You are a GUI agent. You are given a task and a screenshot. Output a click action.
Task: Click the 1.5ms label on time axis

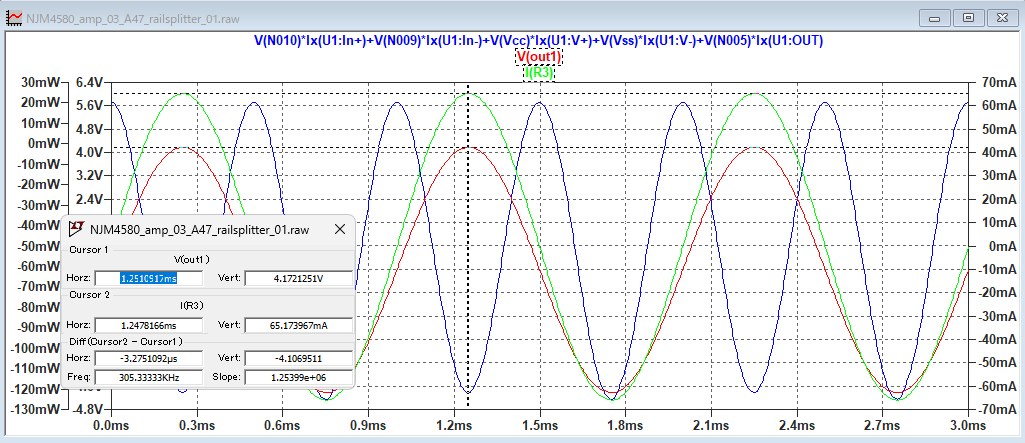point(539,425)
